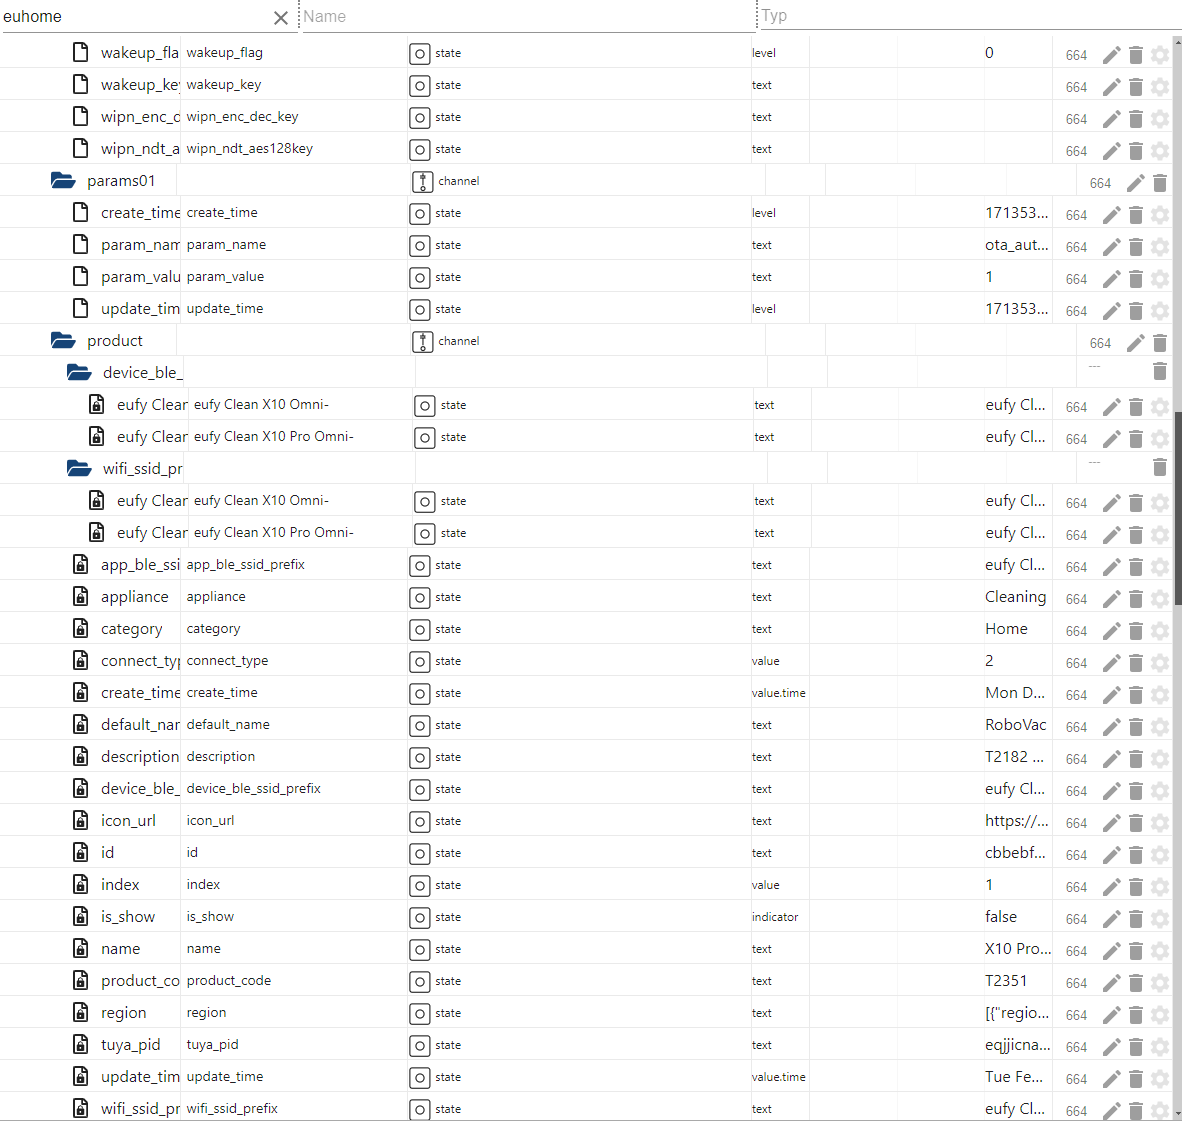Collapse the params01 channel folder
1182x1121 pixels.
[63, 181]
